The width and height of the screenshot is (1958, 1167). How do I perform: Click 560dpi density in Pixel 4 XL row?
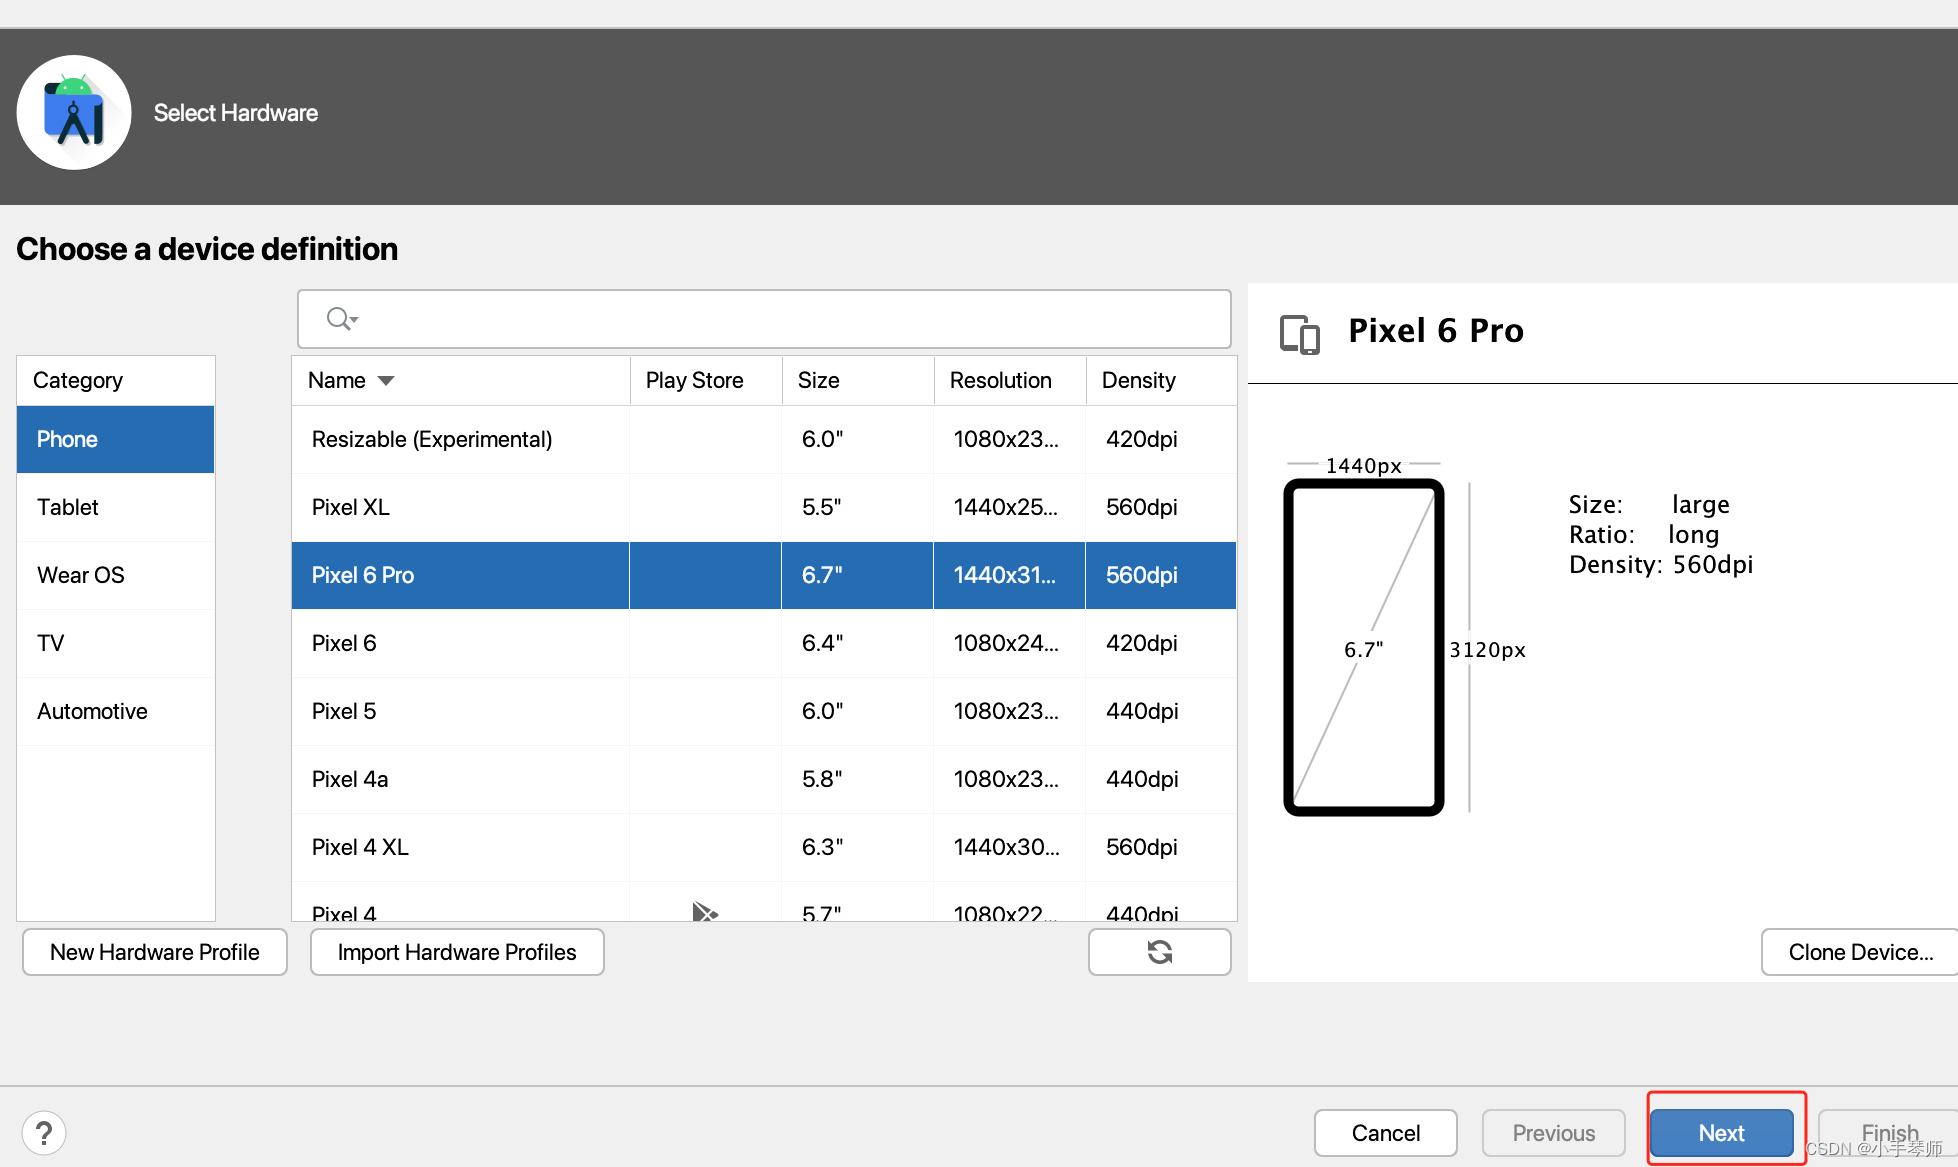tap(1161, 847)
